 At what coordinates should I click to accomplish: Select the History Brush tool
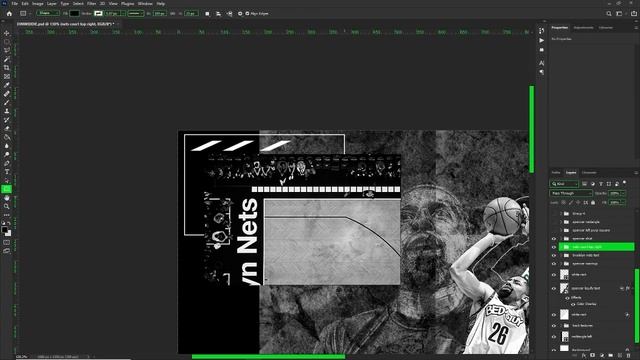[7, 120]
